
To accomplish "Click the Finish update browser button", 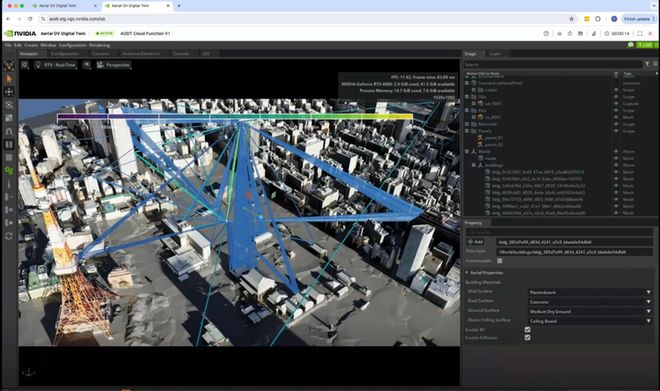I will pos(636,19).
